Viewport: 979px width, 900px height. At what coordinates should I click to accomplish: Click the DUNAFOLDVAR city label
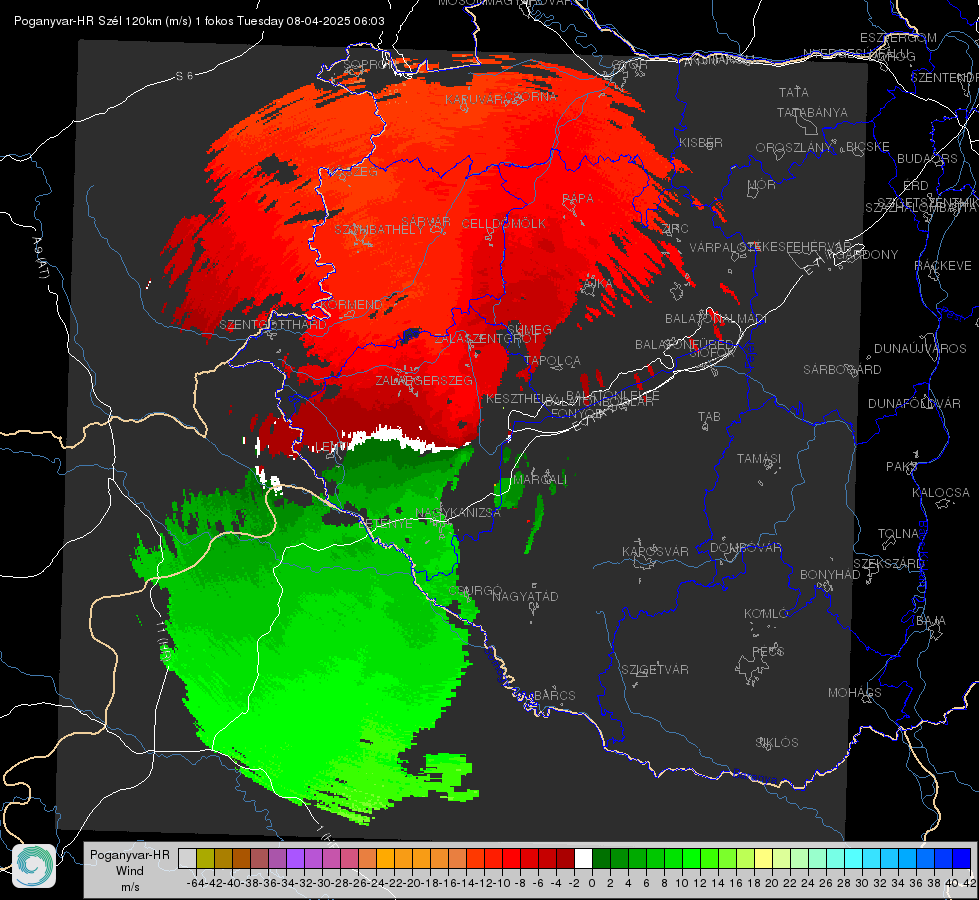[x=914, y=403]
